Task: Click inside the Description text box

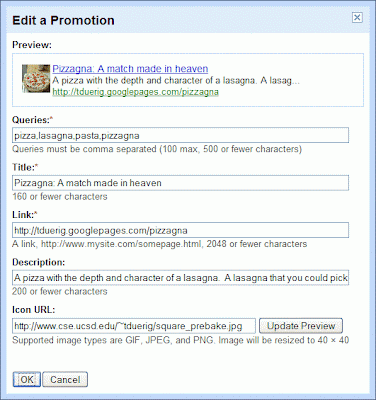Action: click(180, 278)
